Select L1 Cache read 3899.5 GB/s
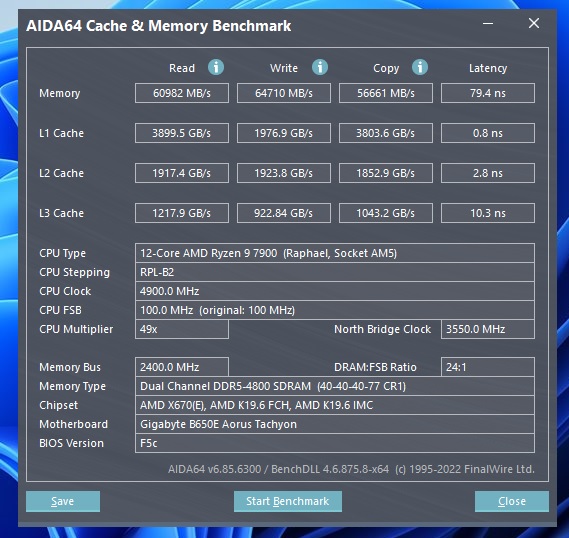Image resolution: width=569 pixels, height=538 pixels. [182, 133]
